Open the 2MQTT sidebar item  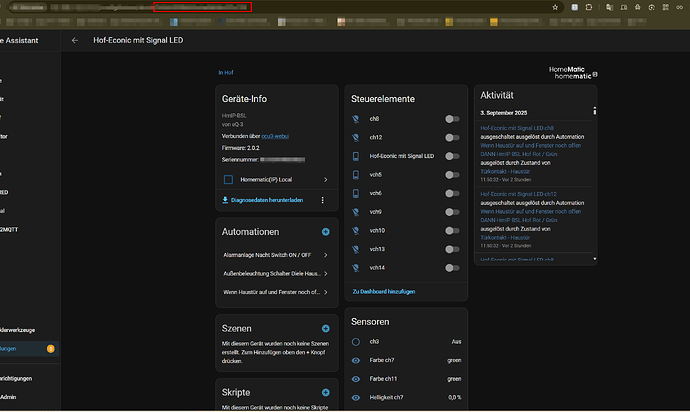point(10,230)
